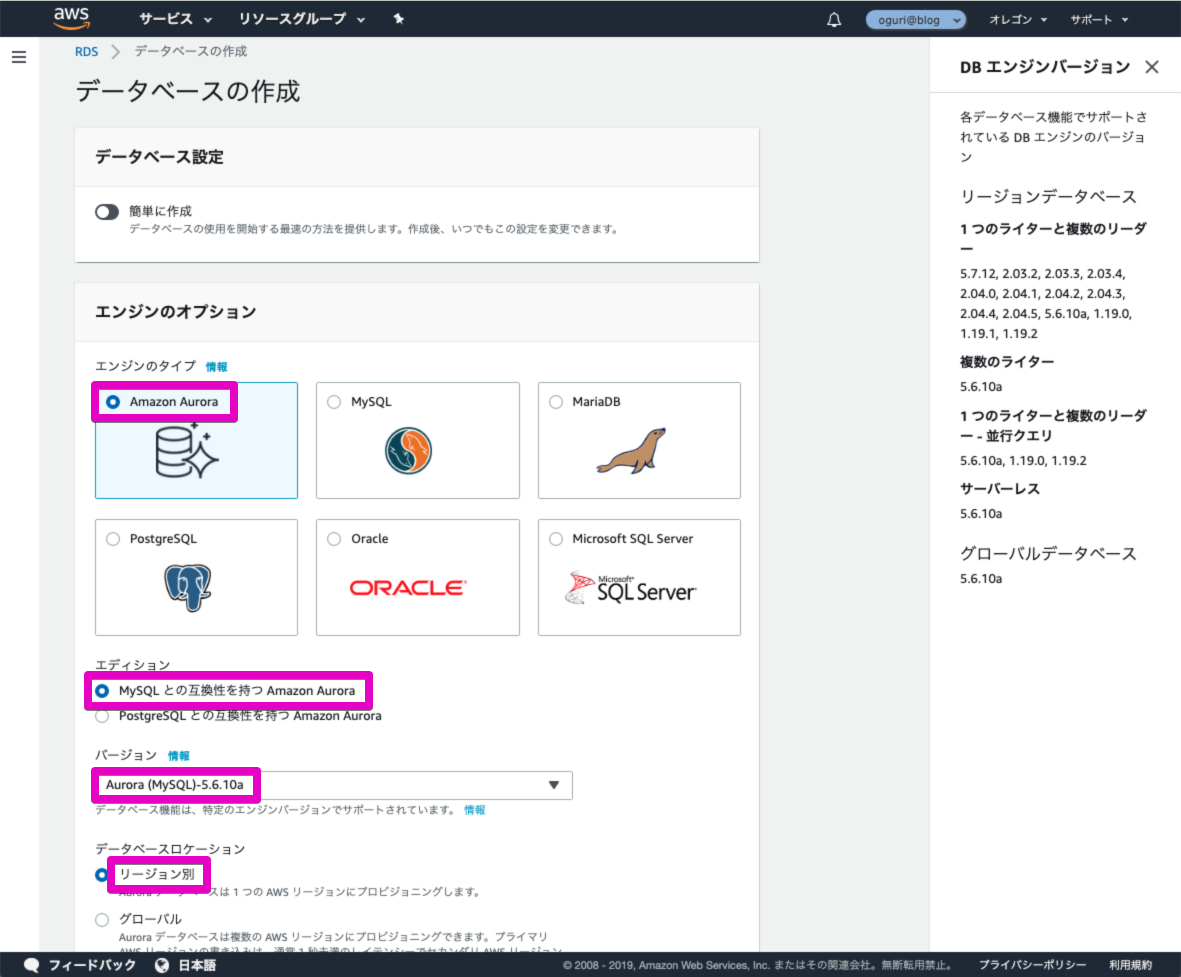Open the oguri@blog account dropdown
This screenshot has height=977, width=1181.
click(x=916, y=18)
